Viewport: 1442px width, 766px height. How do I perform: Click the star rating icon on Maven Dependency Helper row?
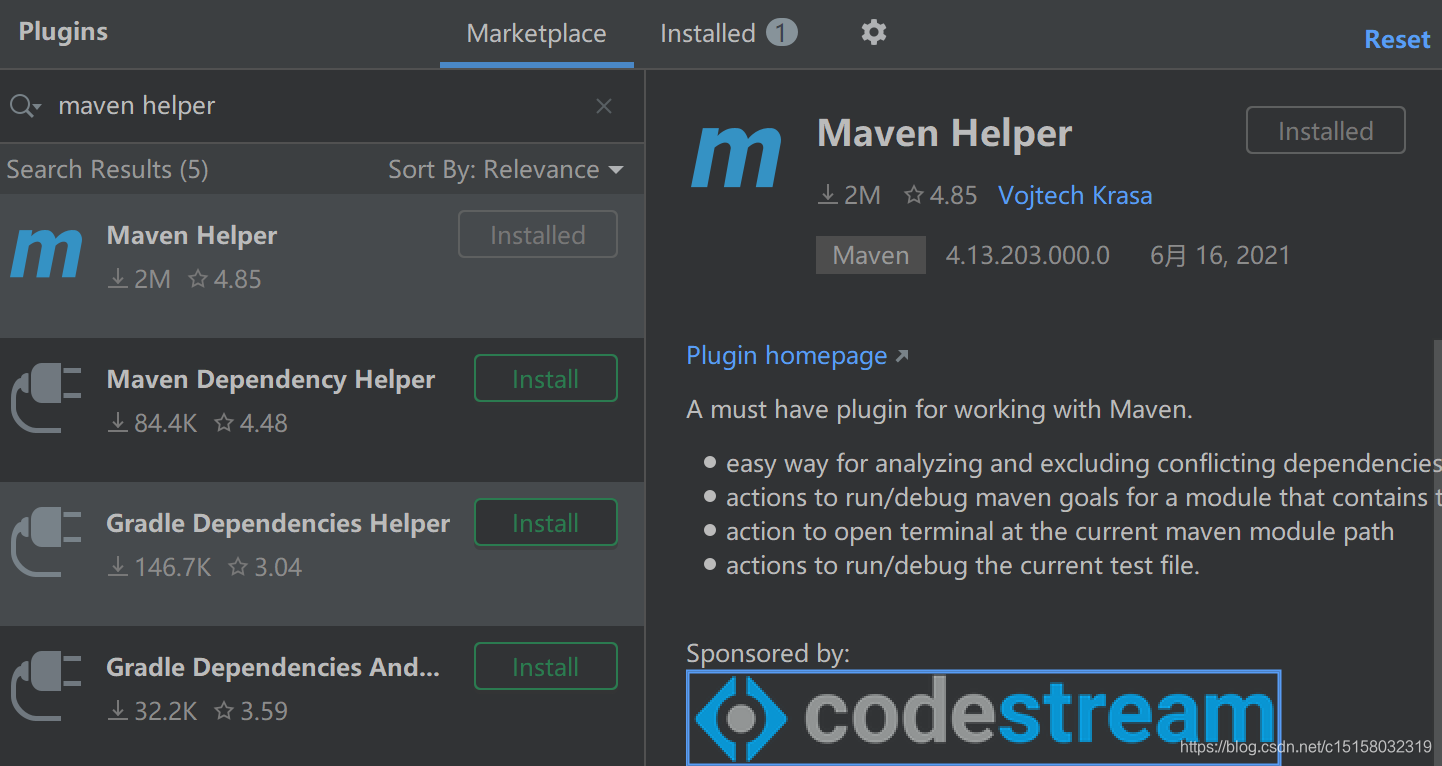(x=224, y=423)
